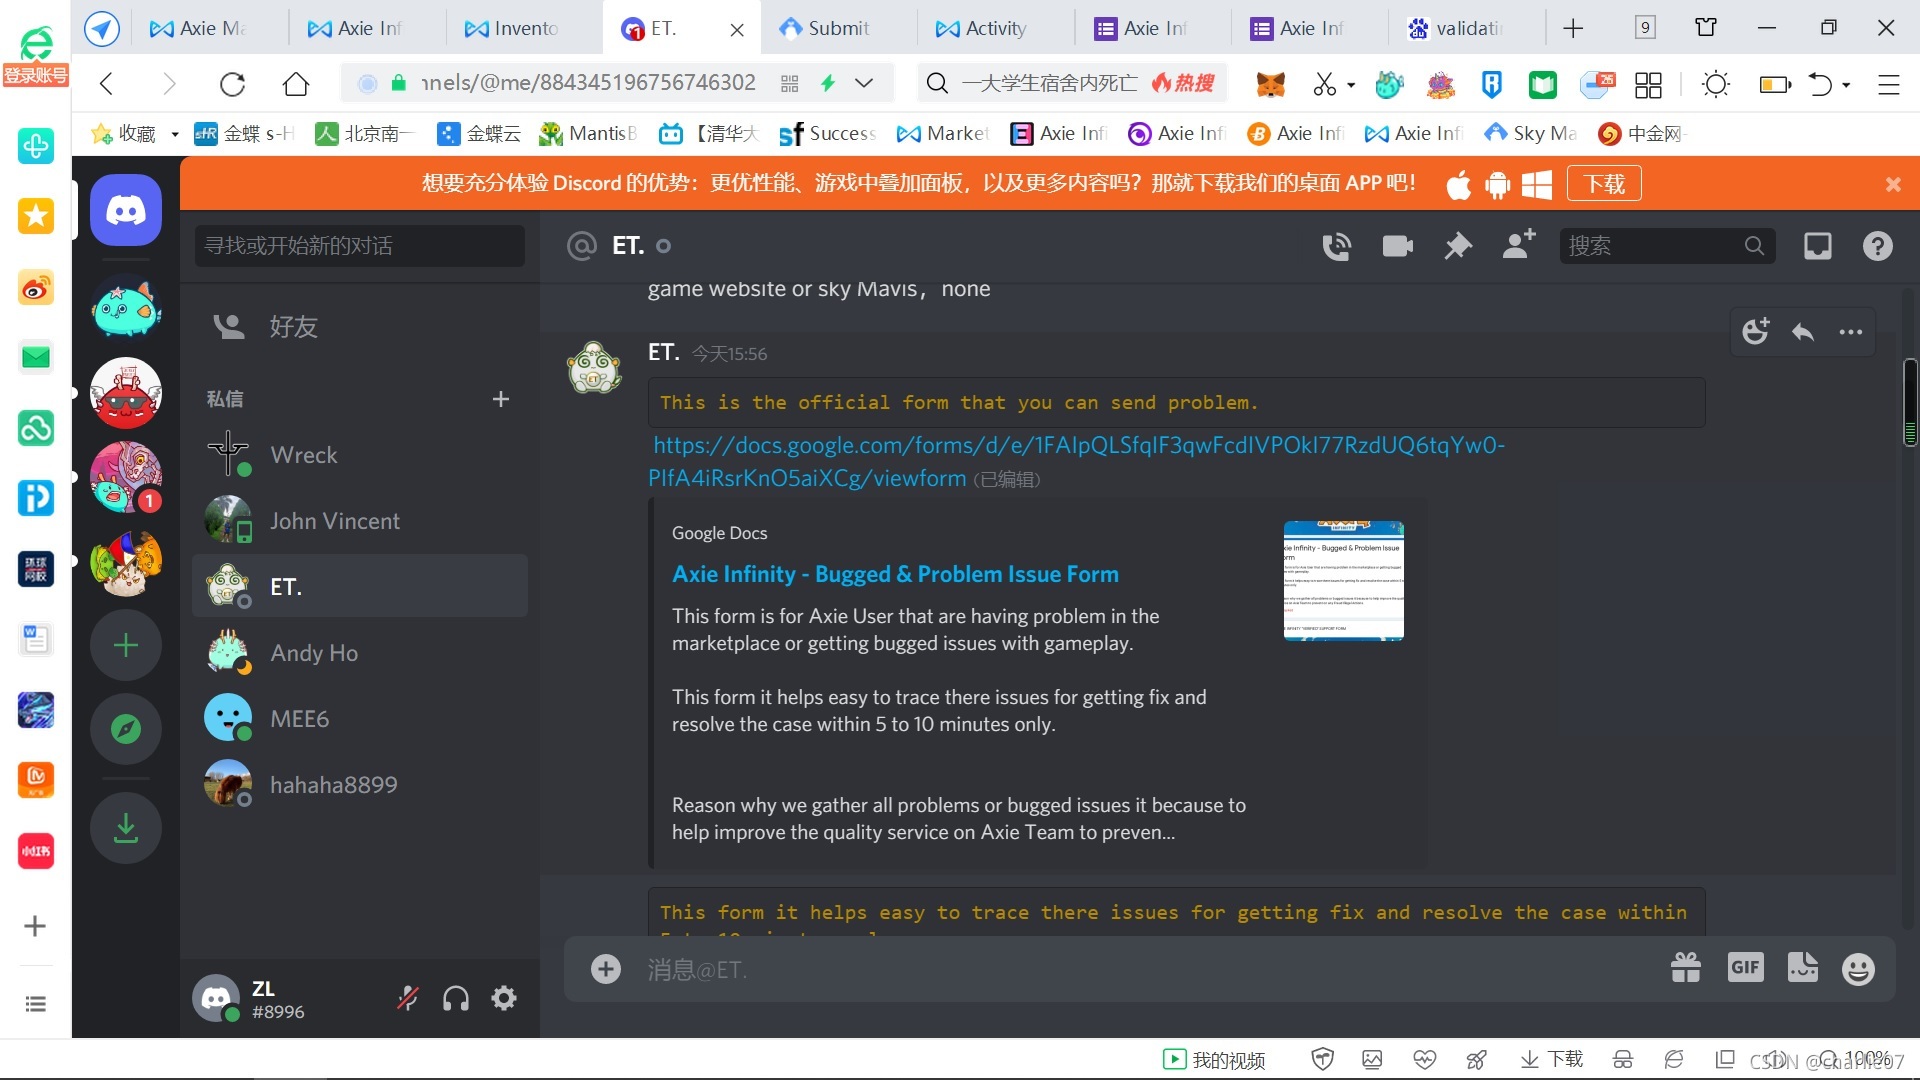Open the docs.google.com form link
The image size is (1920, 1080).
click(x=1077, y=461)
